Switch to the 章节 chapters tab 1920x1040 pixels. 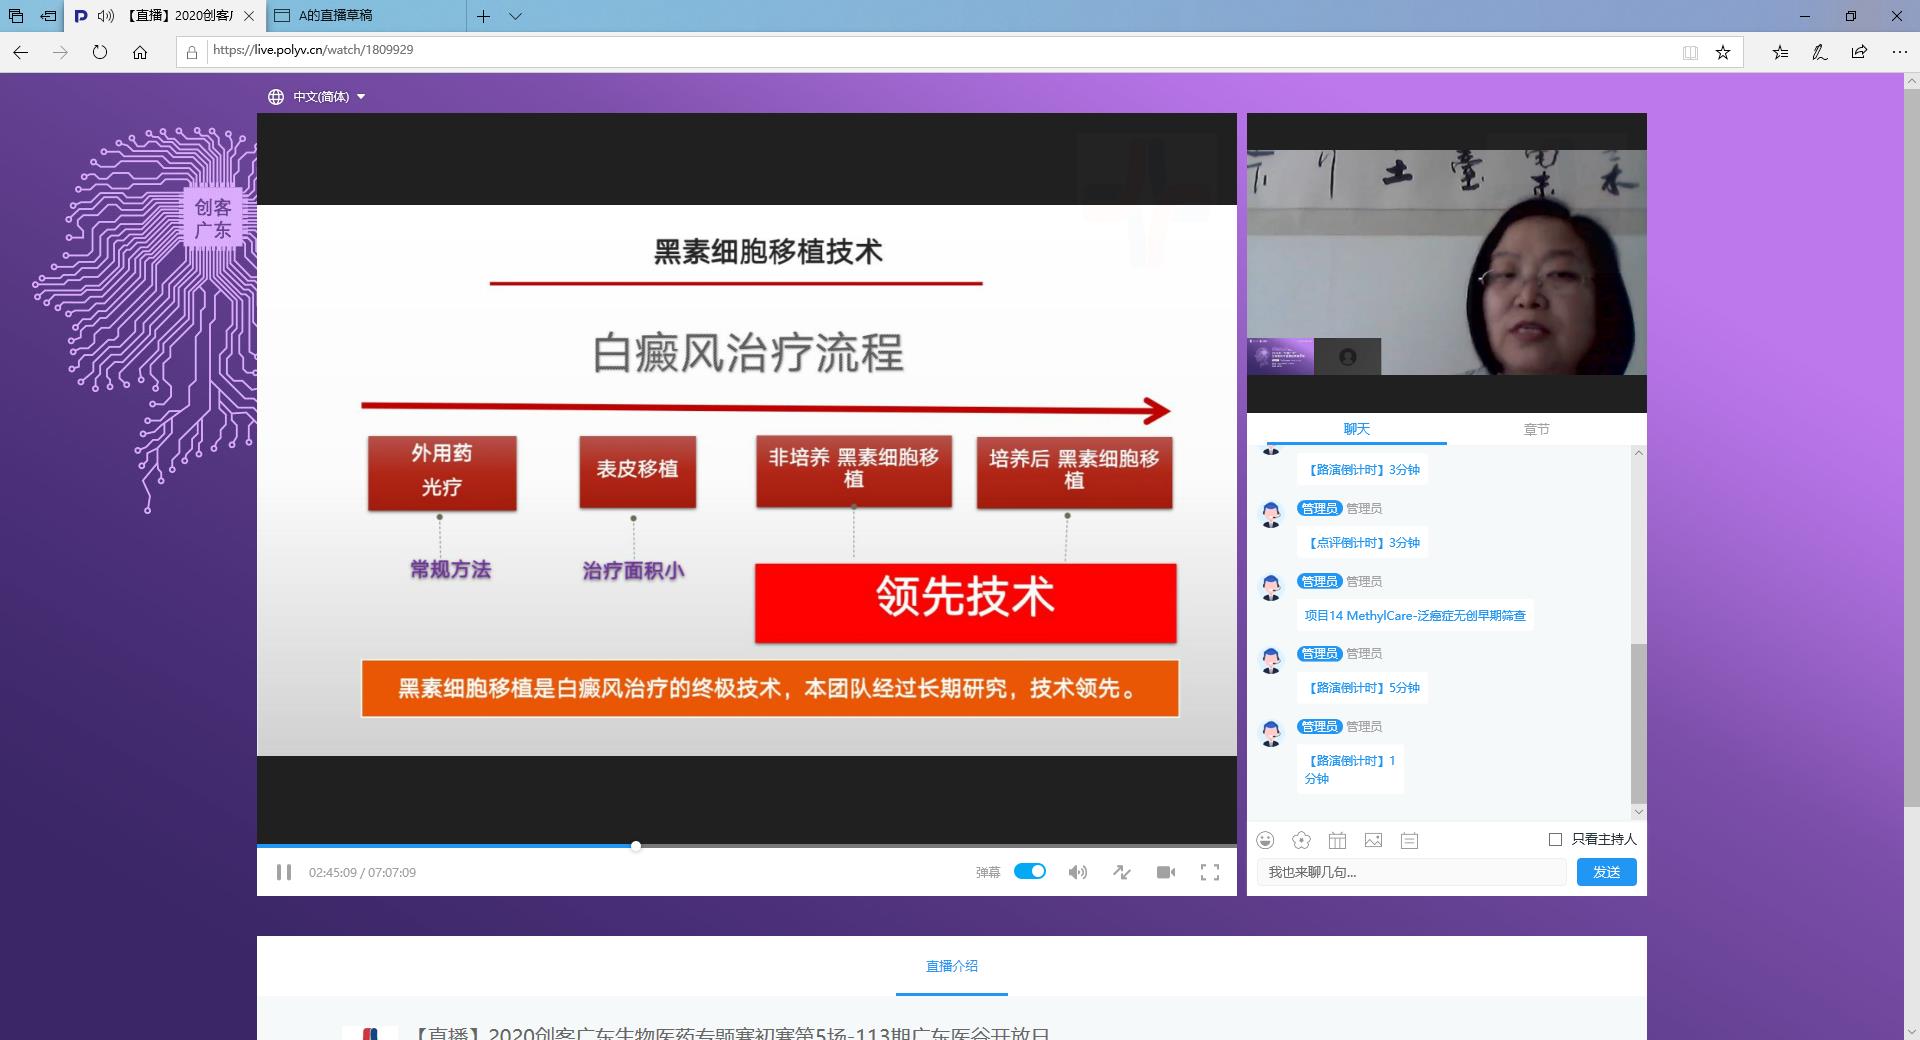click(x=1536, y=428)
